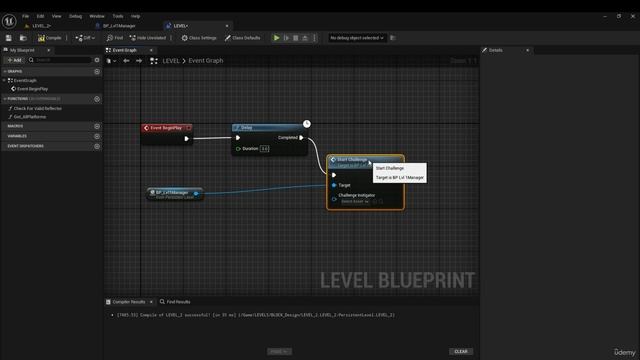Add a new macro with plus icon
The image size is (640, 360).
coord(97,126)
